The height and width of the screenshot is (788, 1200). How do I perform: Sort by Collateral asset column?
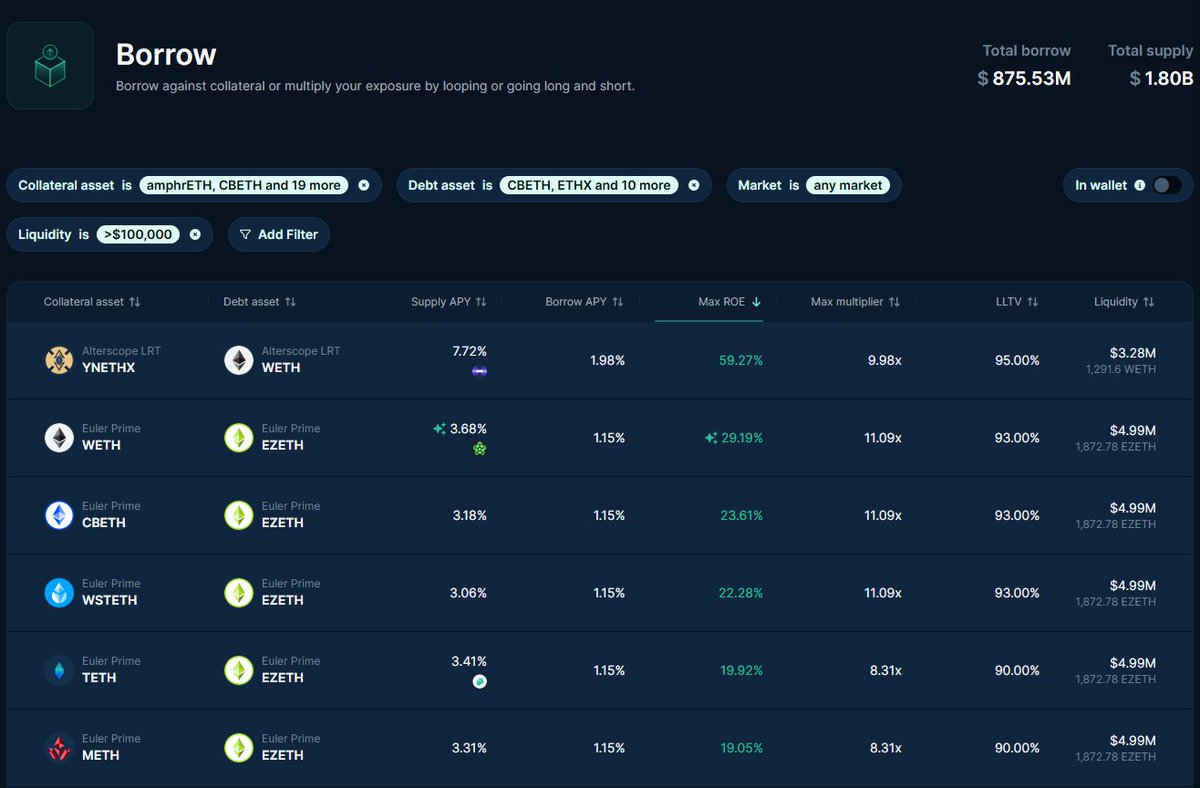pos(92,301)
